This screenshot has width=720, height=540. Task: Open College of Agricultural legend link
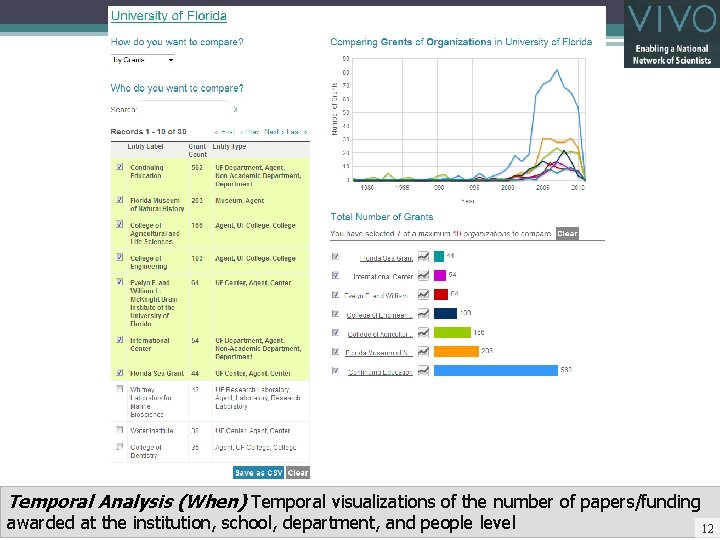pyautogui.click(x=379, y=334)
